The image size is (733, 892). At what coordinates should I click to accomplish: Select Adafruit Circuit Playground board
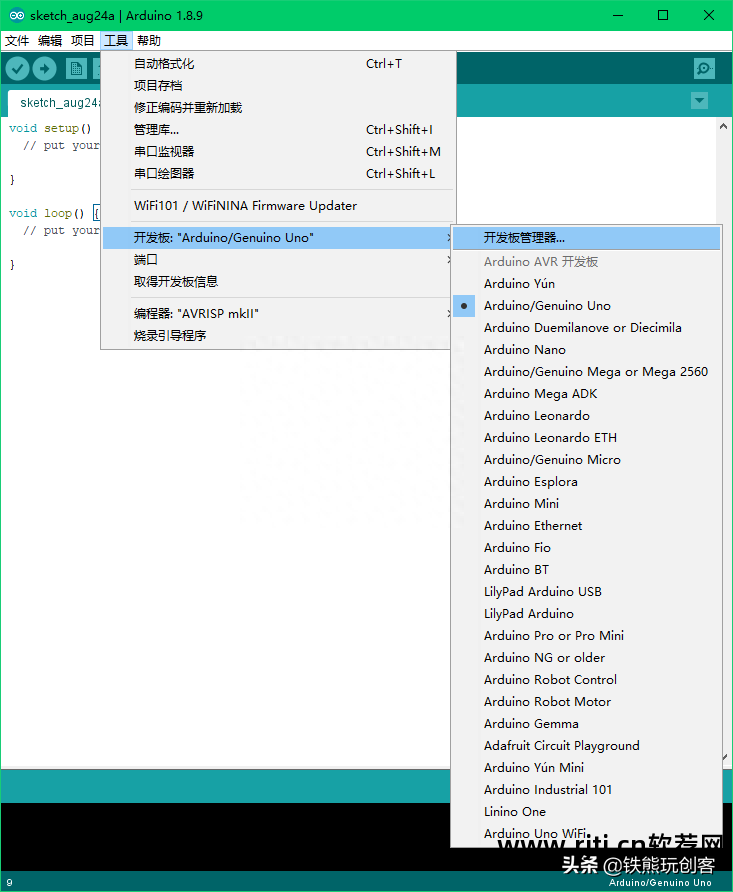pyautogui.click(x=586, y=746)
